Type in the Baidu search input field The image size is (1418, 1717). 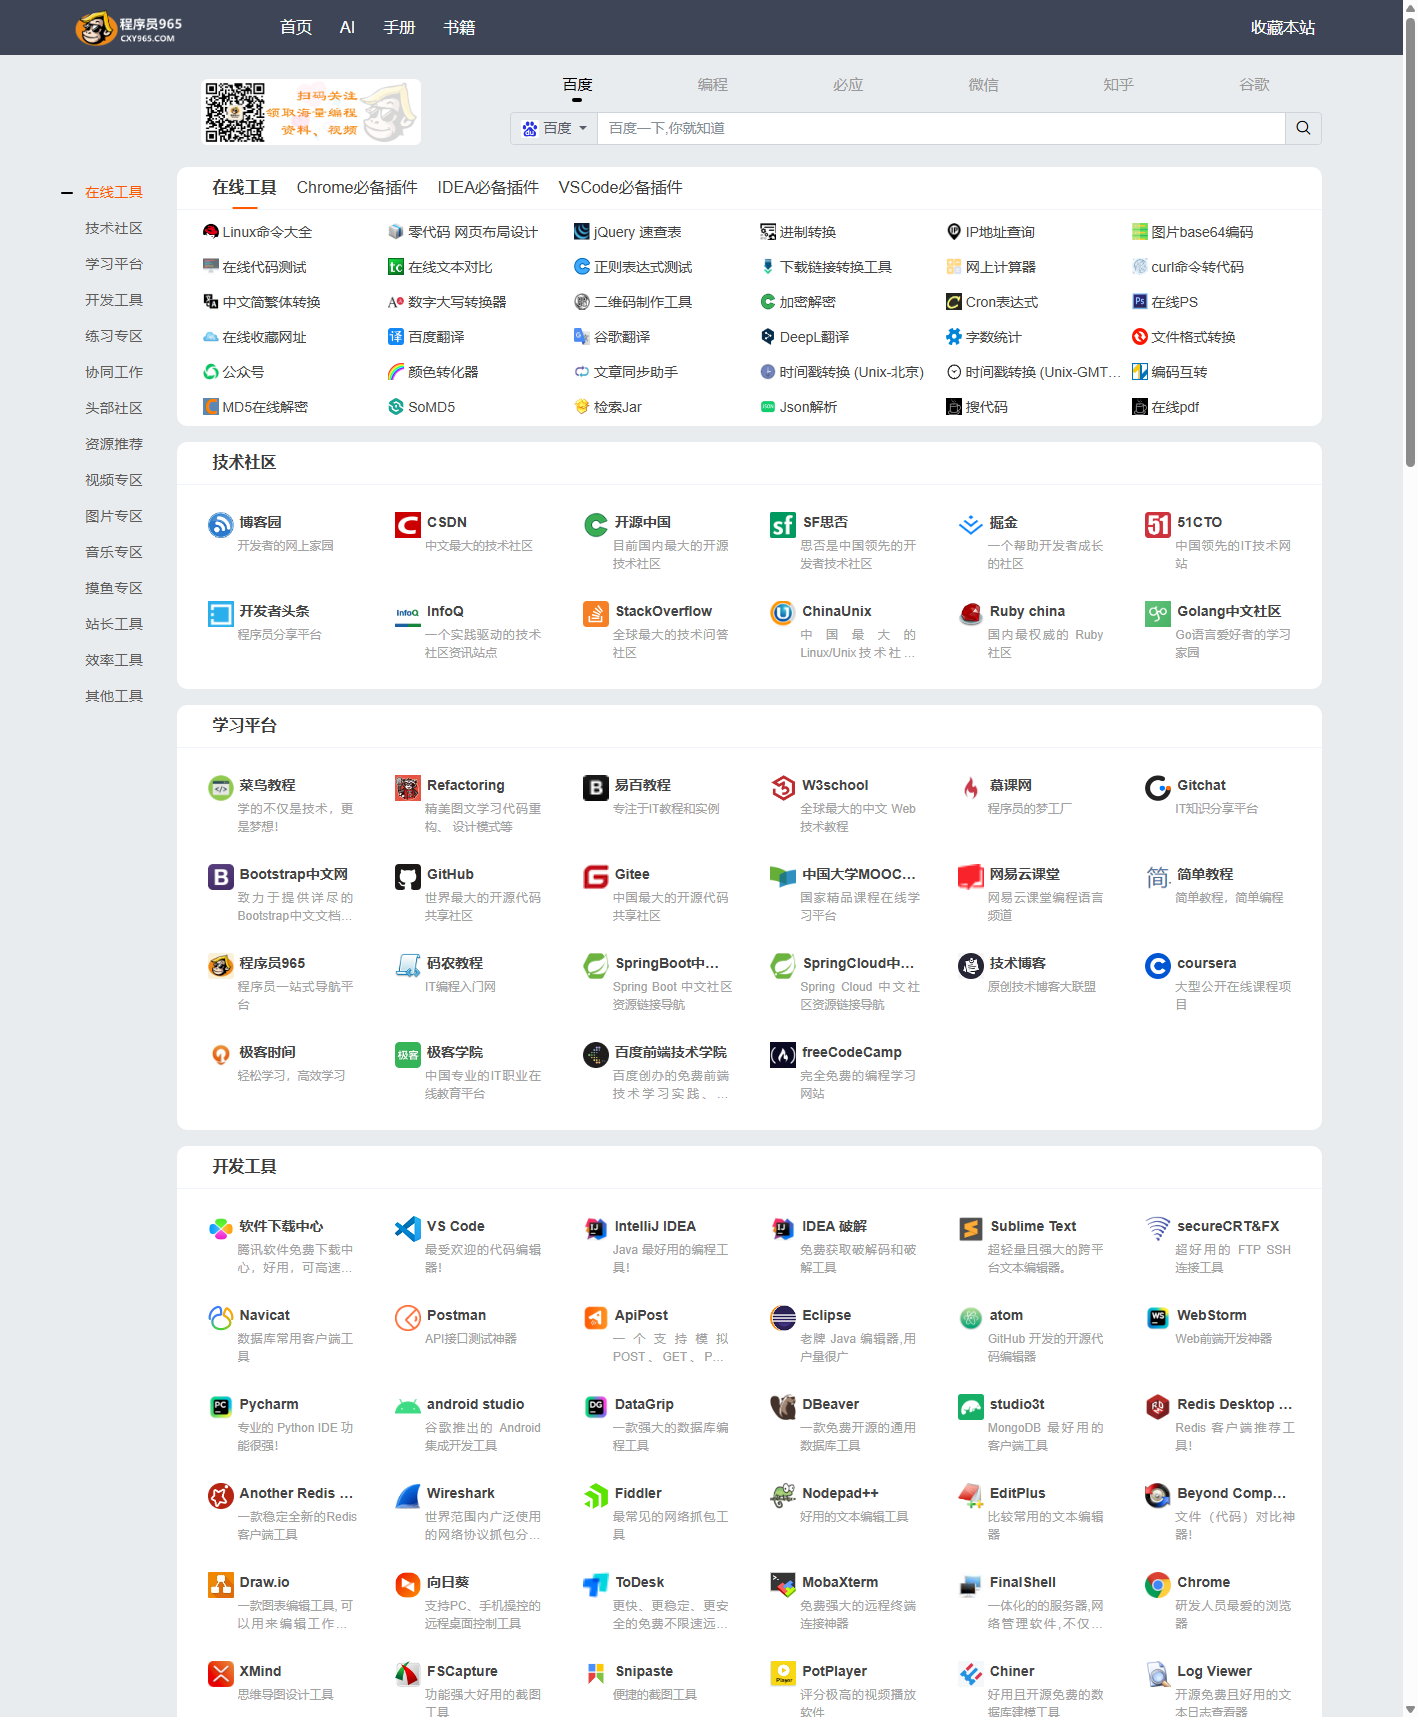tap(940, 128)
